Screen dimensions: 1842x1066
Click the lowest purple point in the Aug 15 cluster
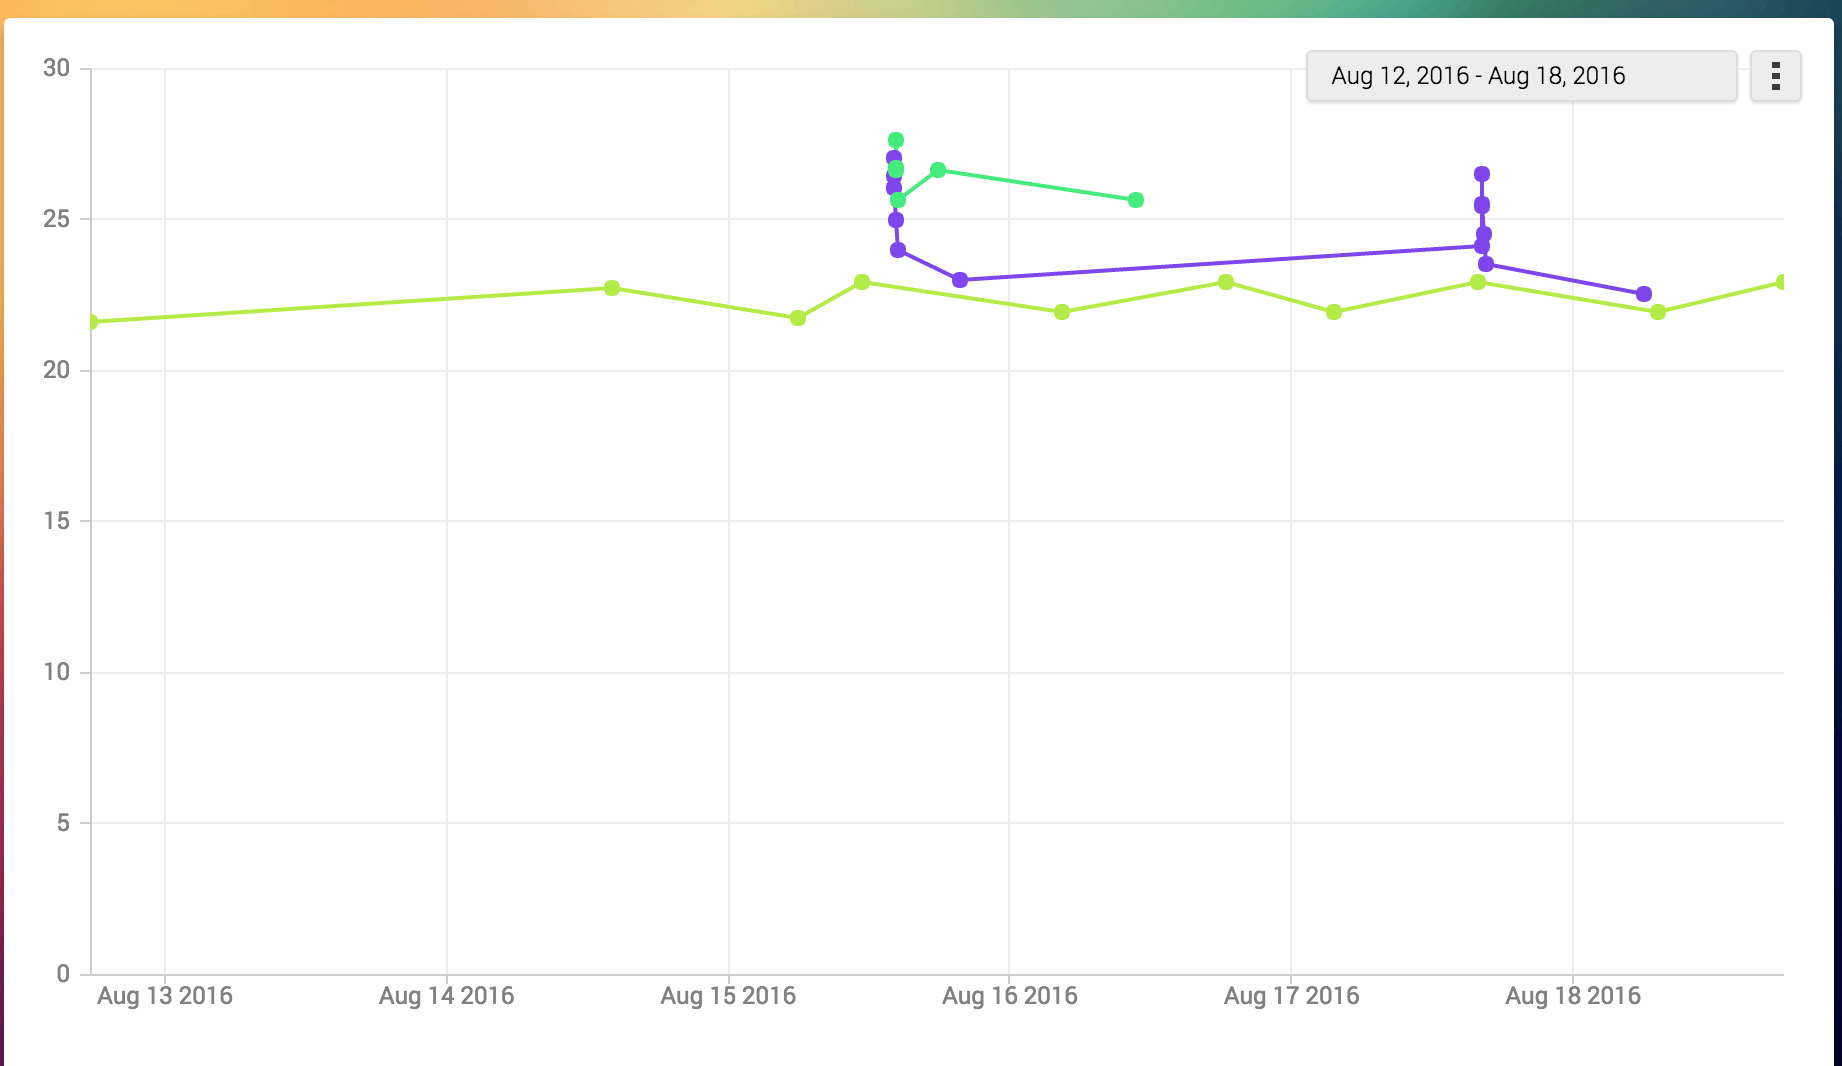tap(898, 250)
